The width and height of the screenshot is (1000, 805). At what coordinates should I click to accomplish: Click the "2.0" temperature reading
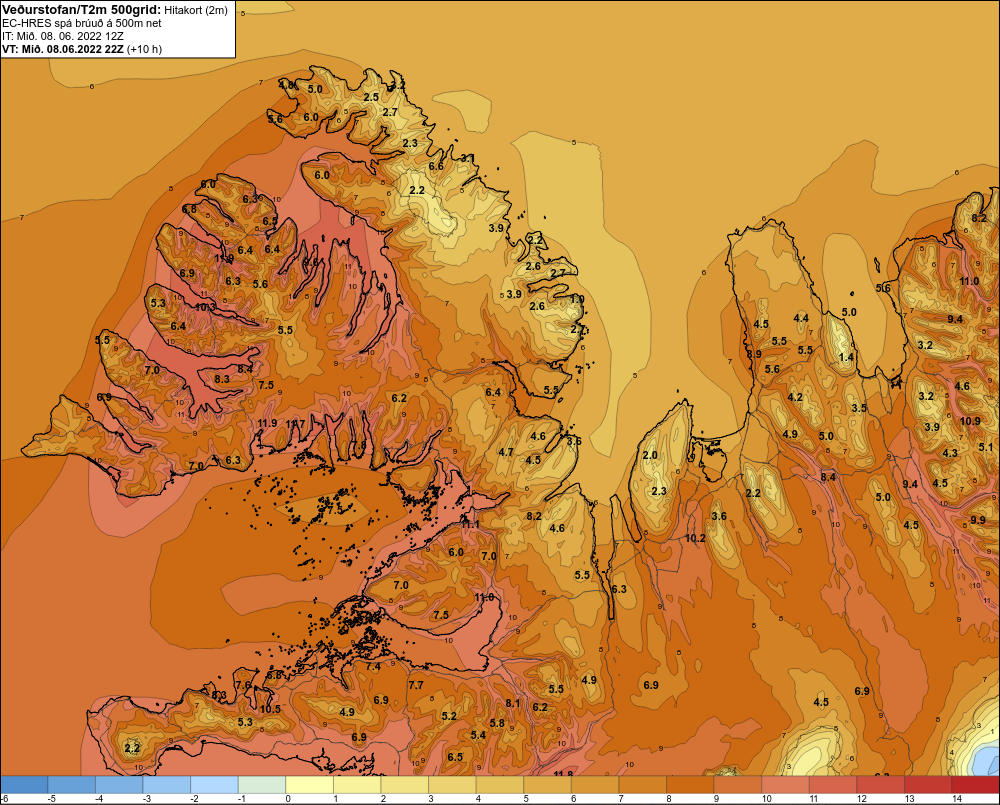[x=650, y=455]
